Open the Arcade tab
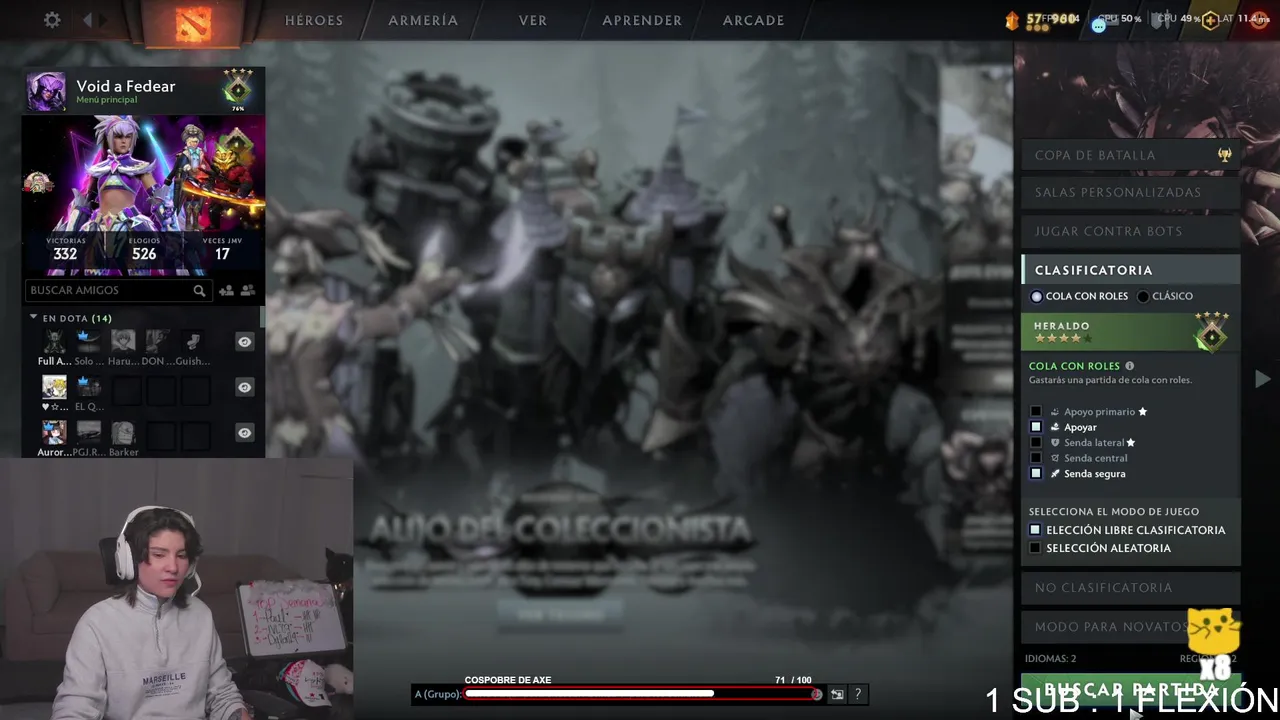This screenshot has height=720, width=1280. pyautogui.click(x=754, y=20)
